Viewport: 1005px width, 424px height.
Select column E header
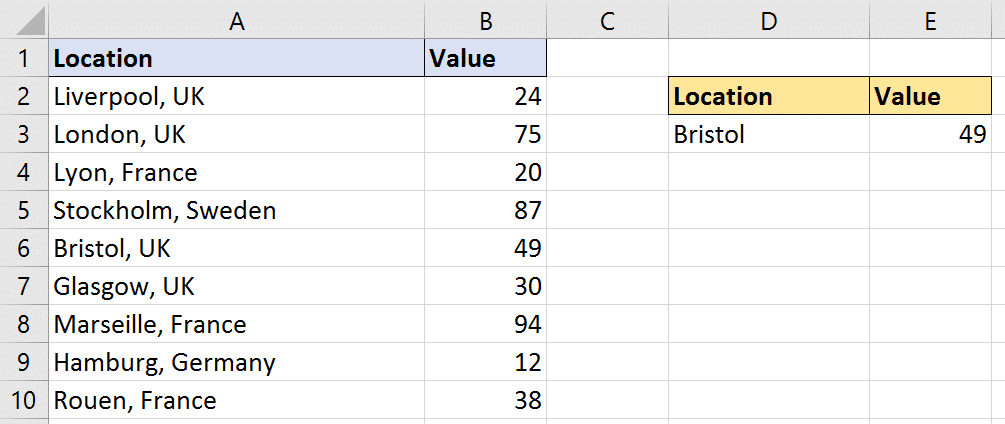pyautogui.click(x=931, y=21)
